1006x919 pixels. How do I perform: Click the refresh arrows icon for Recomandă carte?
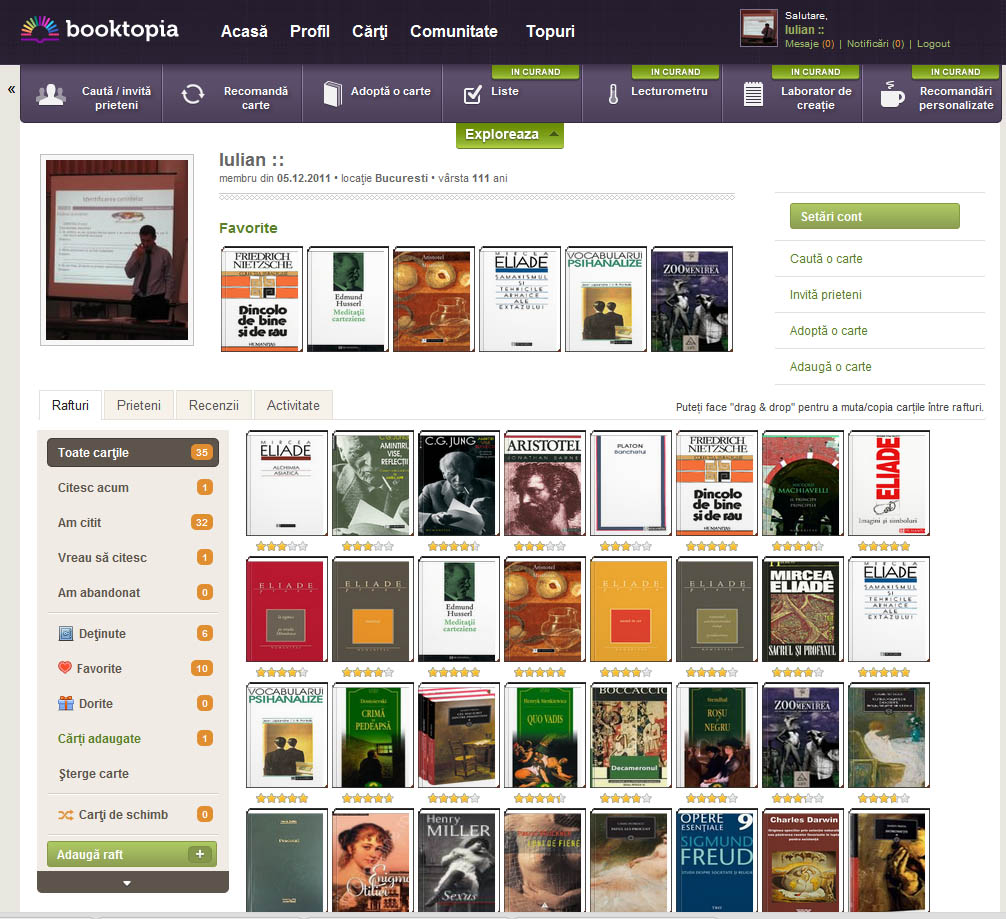[192, 94]
